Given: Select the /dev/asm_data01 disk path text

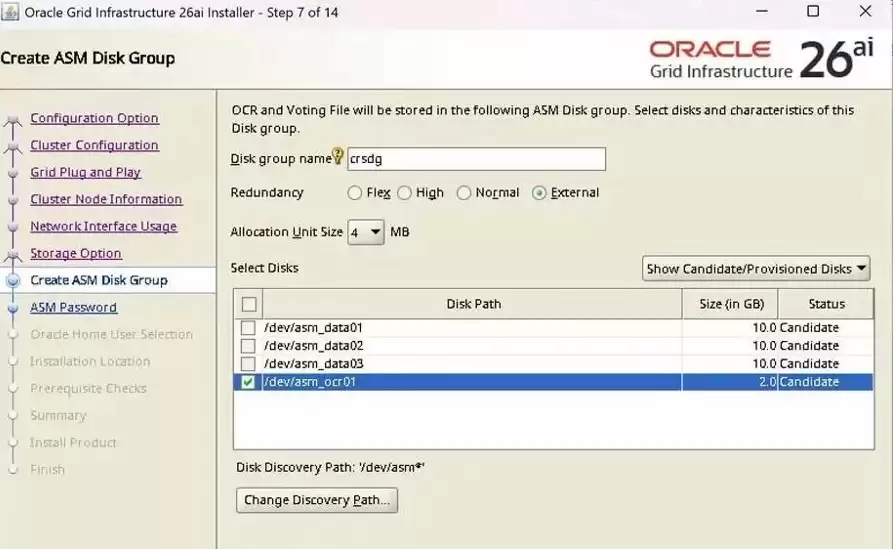Looking at the screenshot, I should tap(313, 328).
